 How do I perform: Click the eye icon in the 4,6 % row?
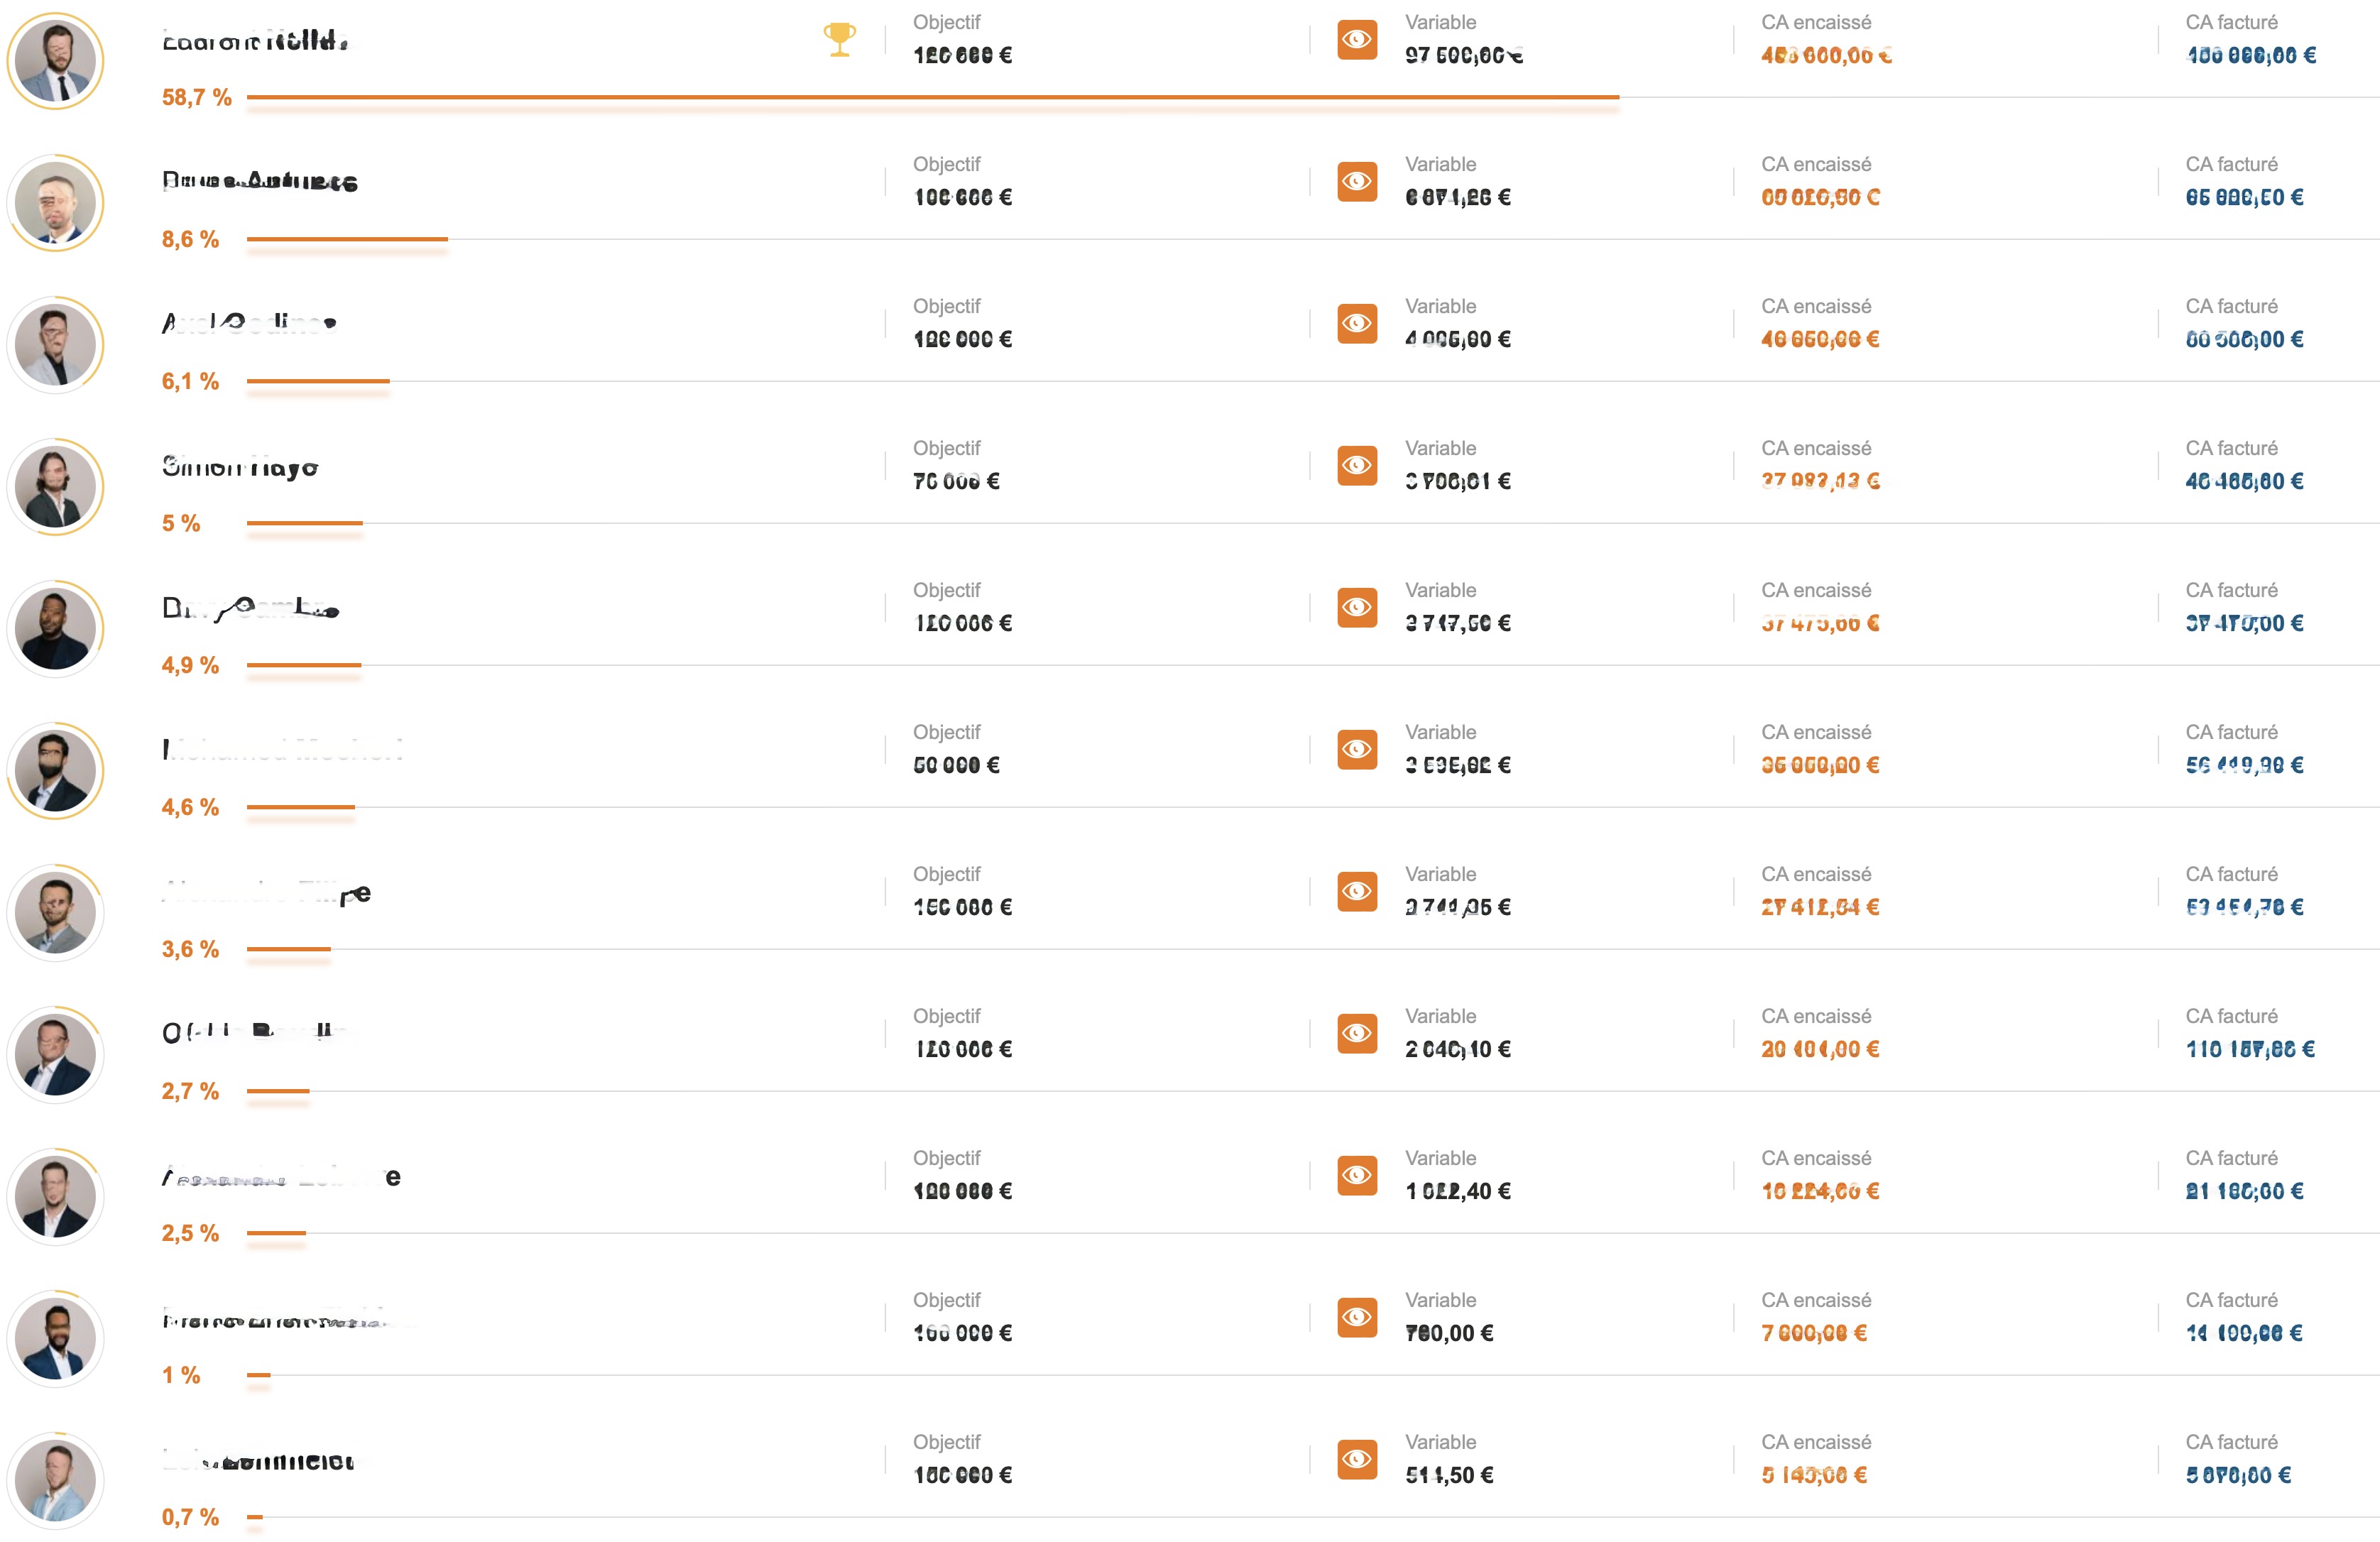[1356, 750]
